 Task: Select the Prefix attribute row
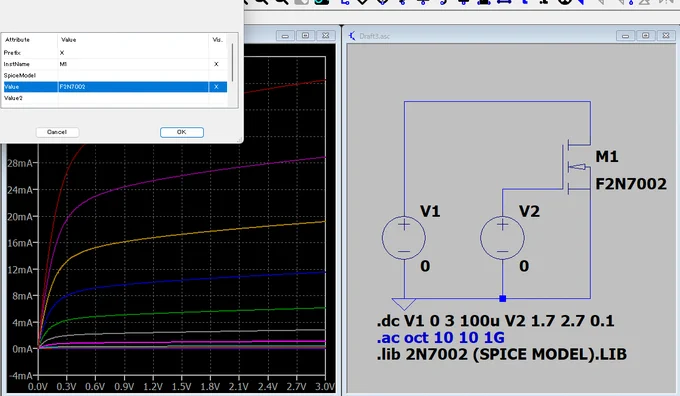(115, 53)
